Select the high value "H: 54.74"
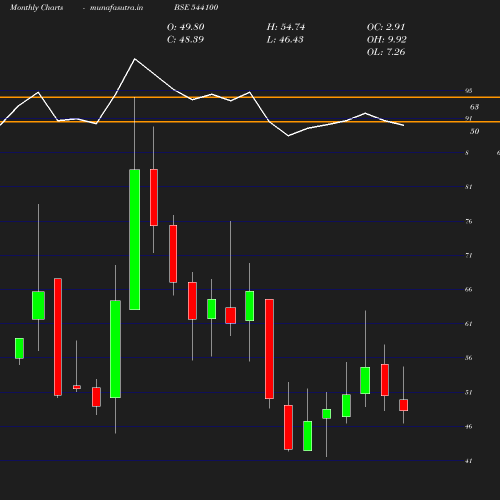500x500 pixels. [286, 27]
